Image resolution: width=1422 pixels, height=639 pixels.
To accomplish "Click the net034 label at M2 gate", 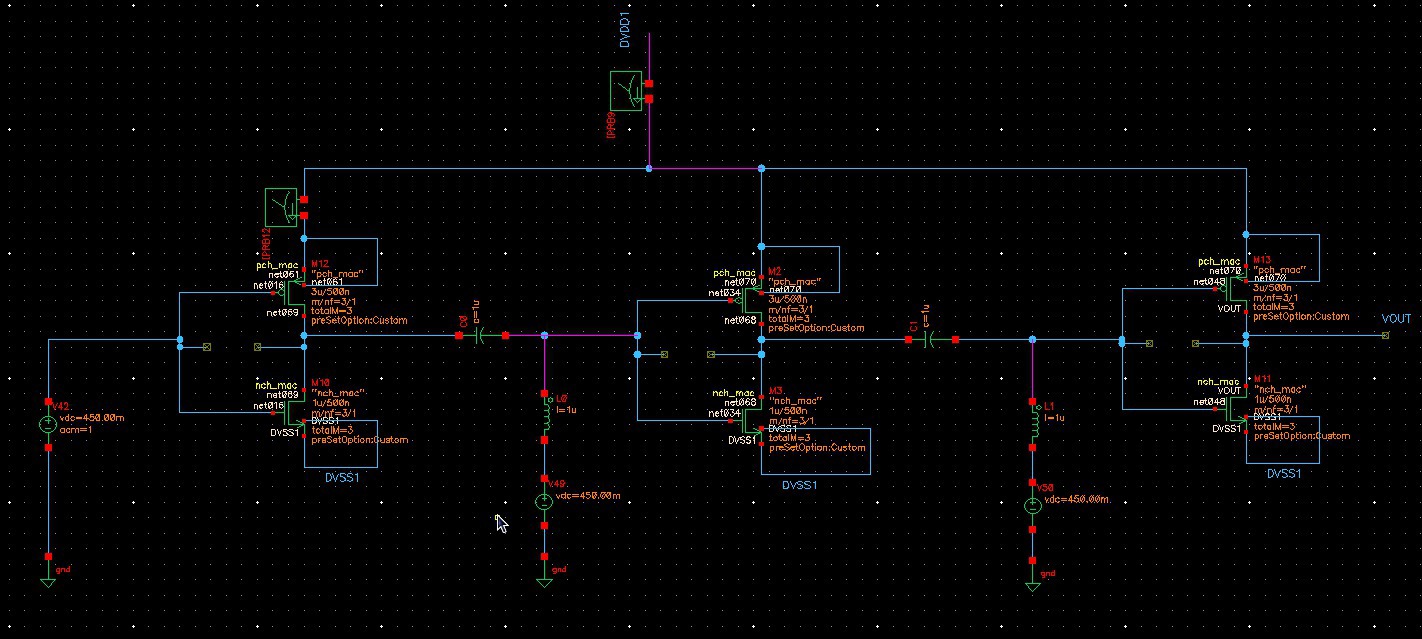I will [725, 293].
